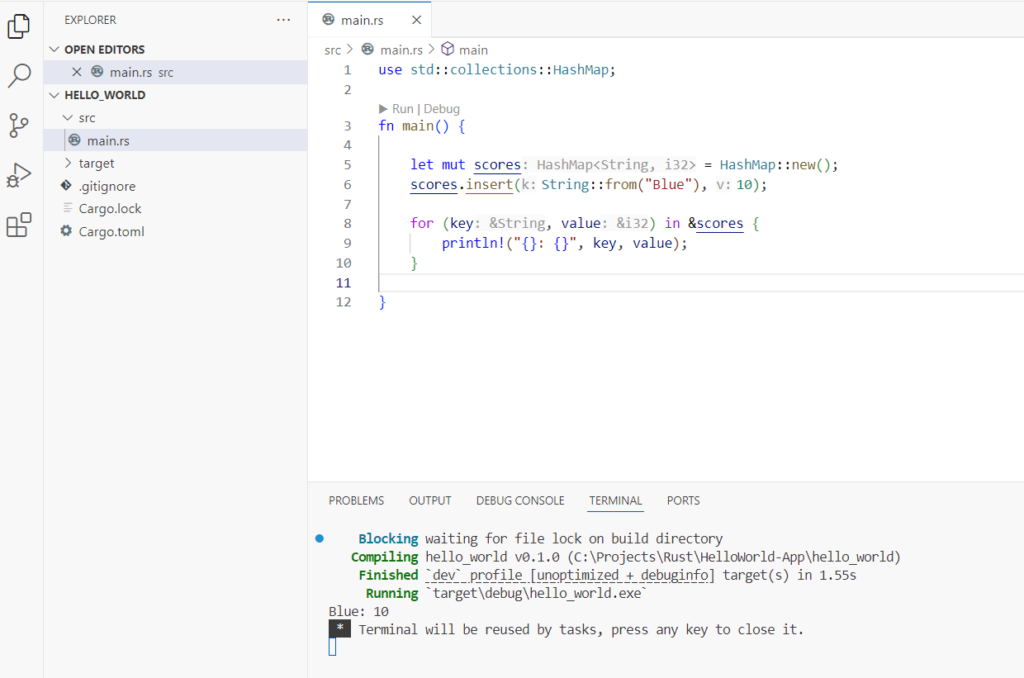The image size is (1024, 678).
Task: Click the terminal cursor prompt box
Action: pyautogui.click(x=332, y=647)
